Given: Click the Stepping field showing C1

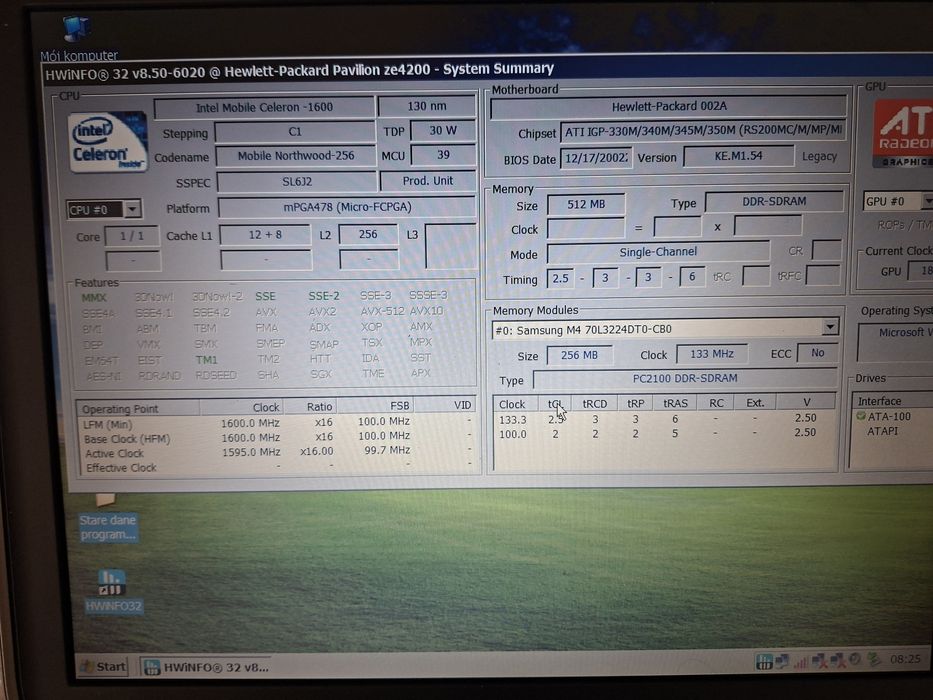Looking at the screenshot, I should coord(295,132).
